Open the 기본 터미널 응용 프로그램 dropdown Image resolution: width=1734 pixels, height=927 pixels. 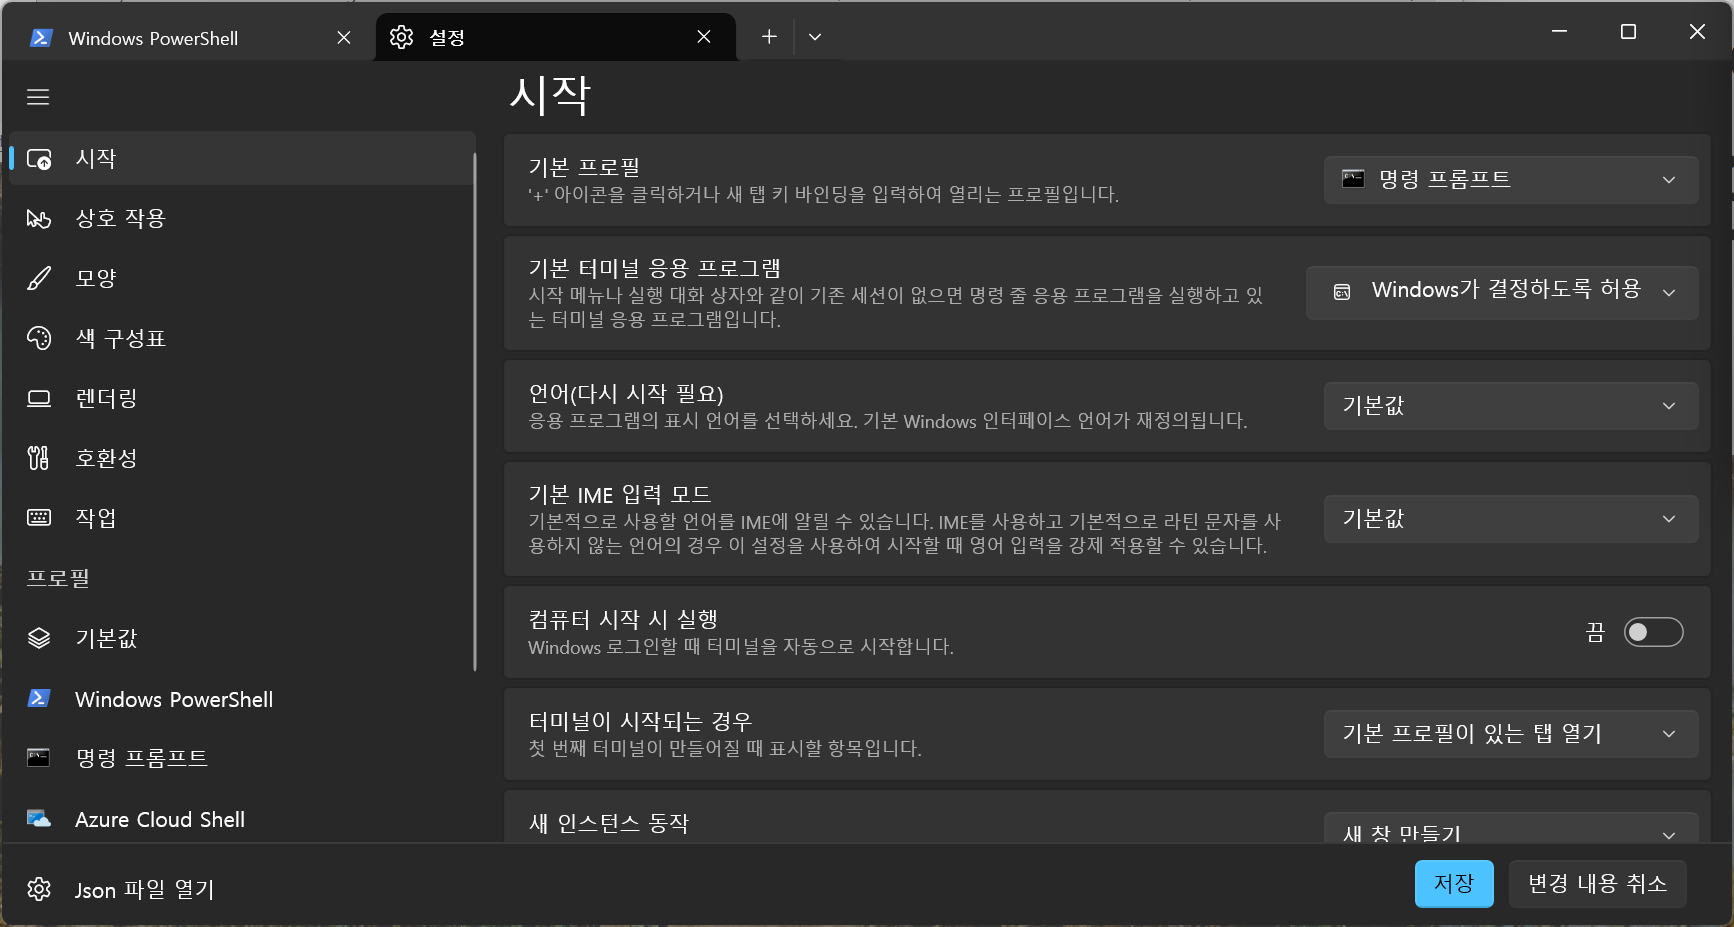1502,292
